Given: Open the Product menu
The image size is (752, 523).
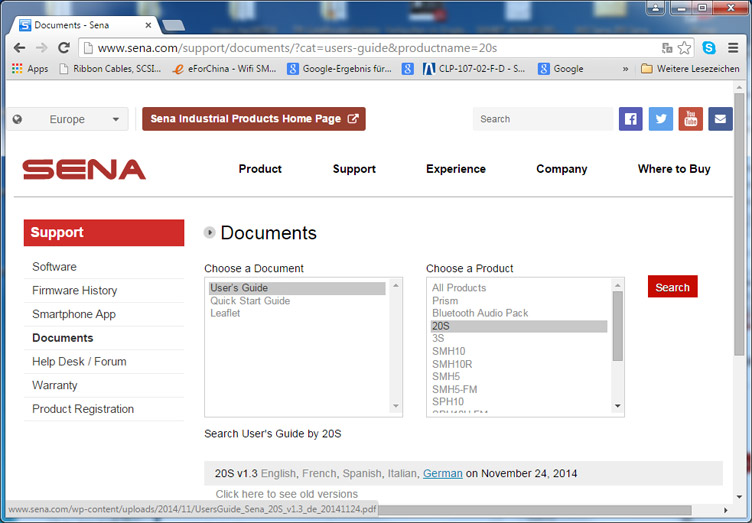Looking at the screenshot, I should click(260, 169).
